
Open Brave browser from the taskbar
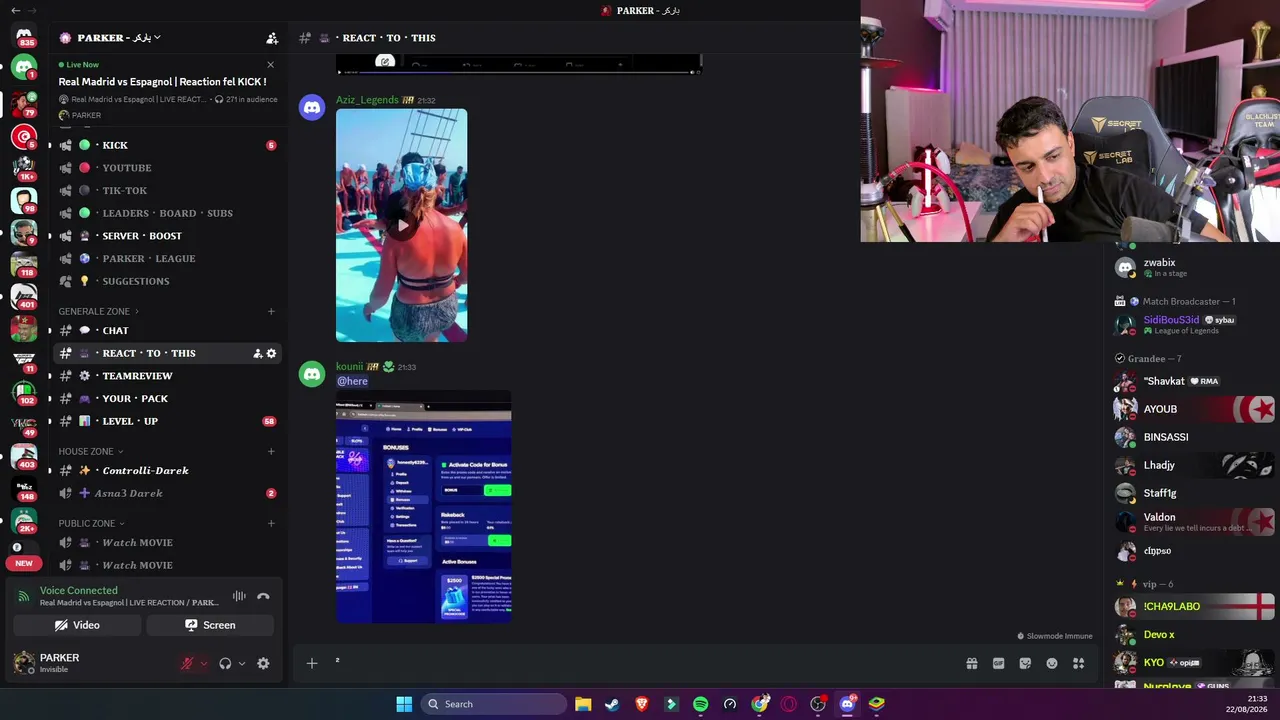tap(642, 704)
